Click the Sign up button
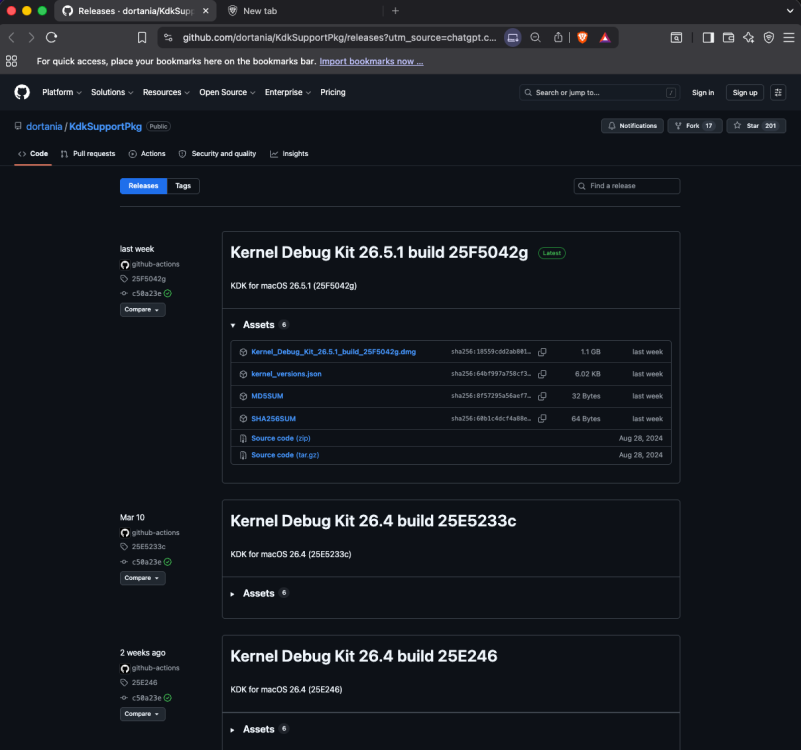The height and width of the screenshot is (750, 801). pos(745,92)
